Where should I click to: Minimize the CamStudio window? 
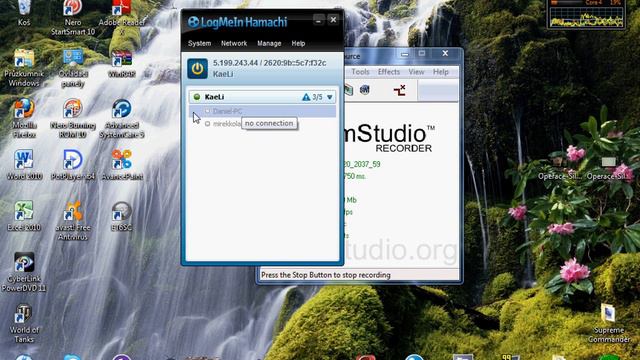404,53
